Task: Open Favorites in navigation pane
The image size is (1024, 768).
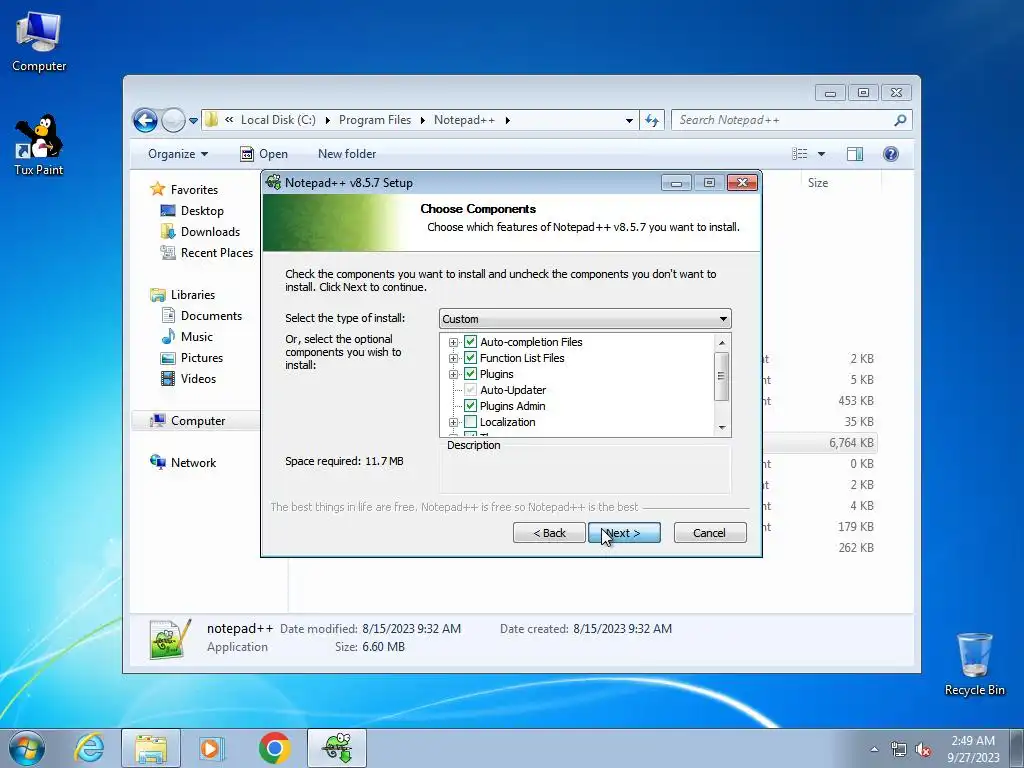Action: tap(194, 189)
